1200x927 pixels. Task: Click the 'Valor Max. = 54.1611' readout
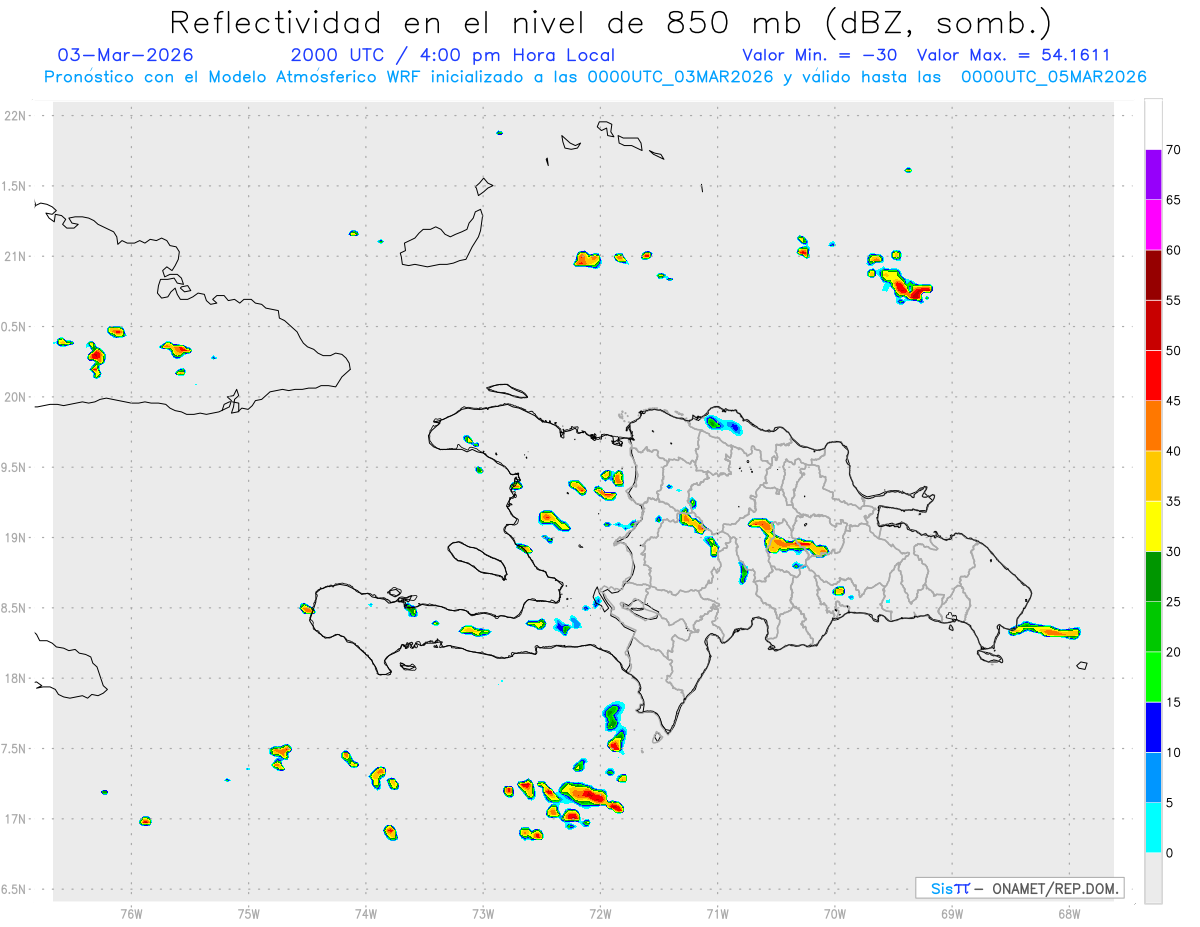(x=1013, y=55)
